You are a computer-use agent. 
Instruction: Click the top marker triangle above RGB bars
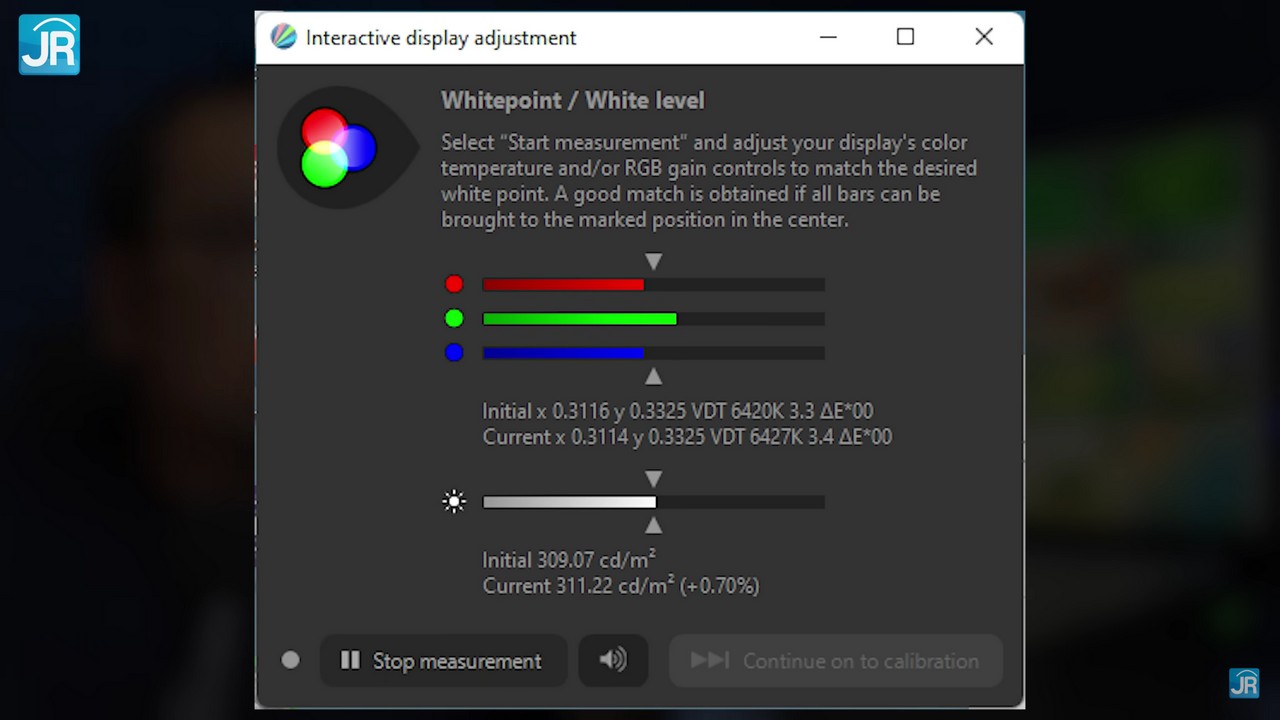[x=653, y=262]
